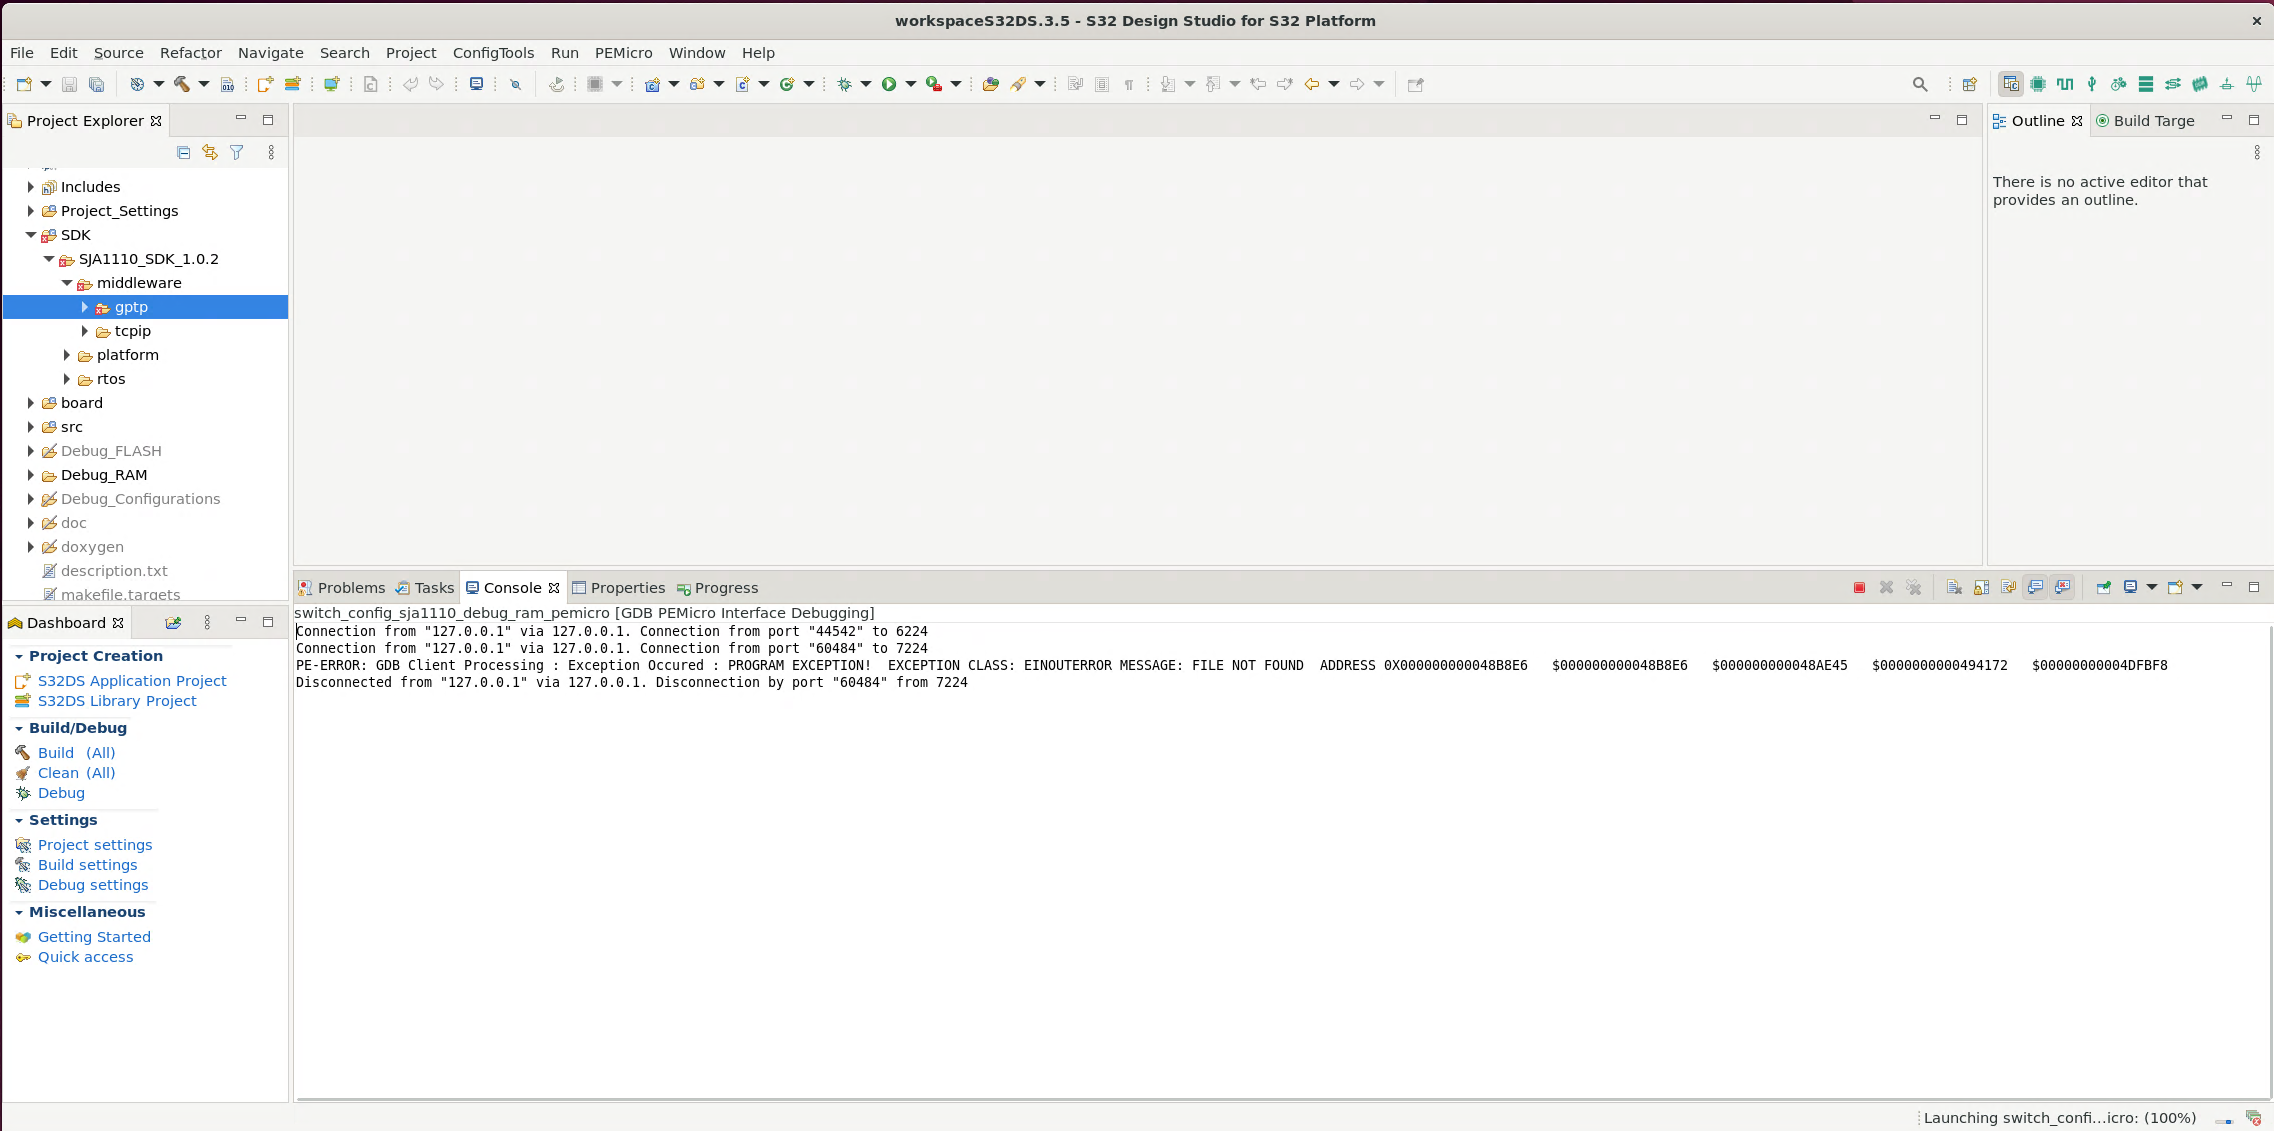Toggle Word Wrap in Console toolbar
Screen dimensions: 2274x1131
[x=2008, y=588]
